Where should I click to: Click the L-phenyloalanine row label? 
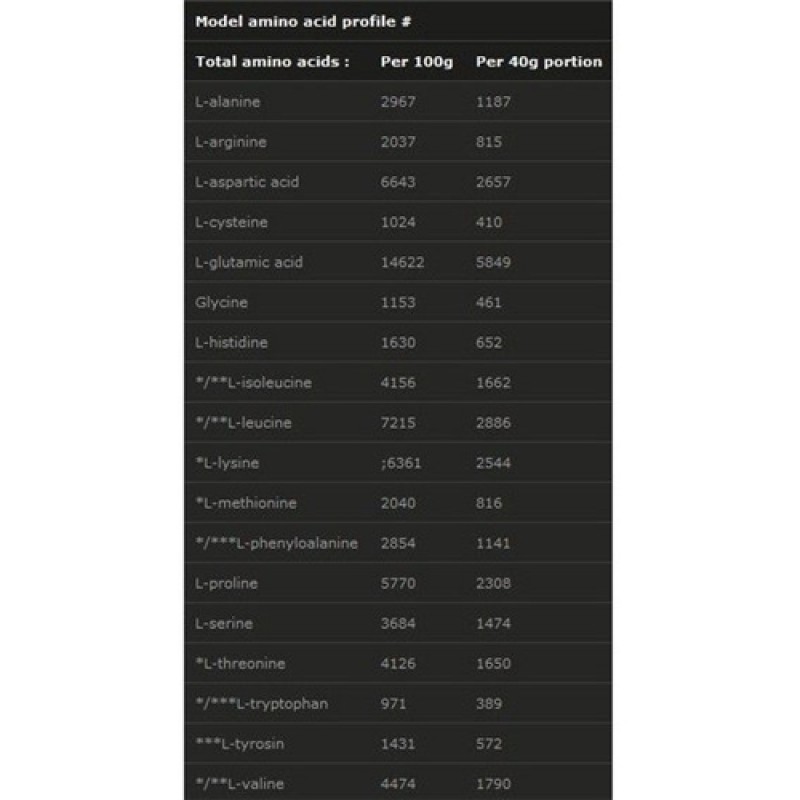coord(276,543)
